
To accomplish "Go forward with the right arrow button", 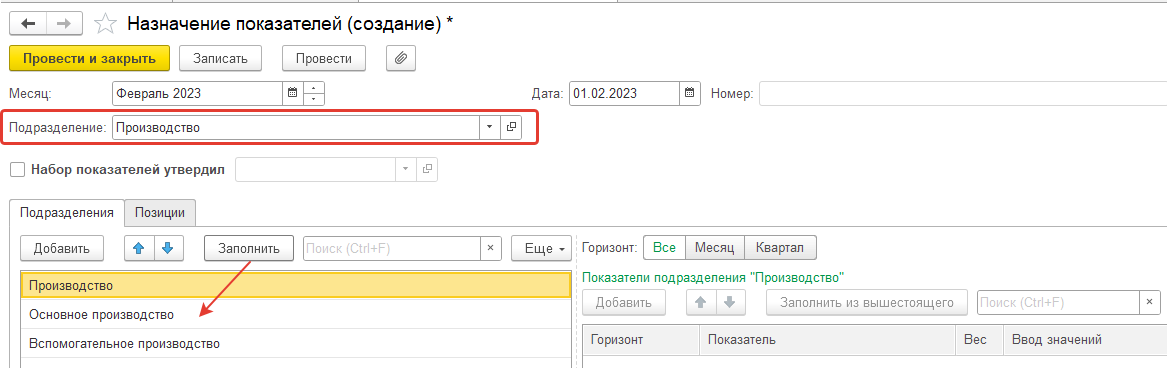I will (65, 24).
